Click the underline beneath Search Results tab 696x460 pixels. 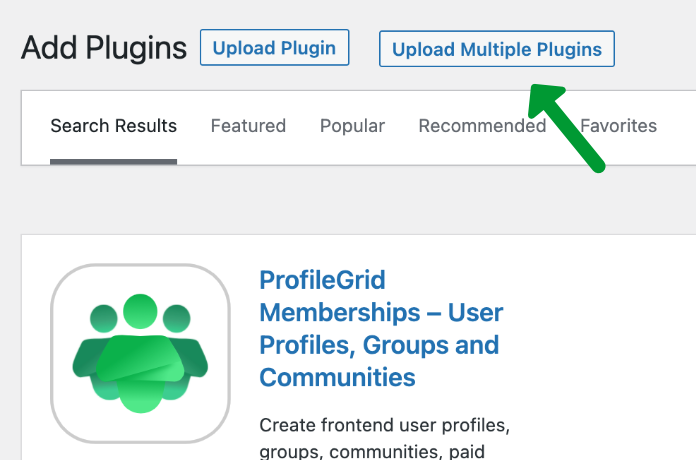113,161
